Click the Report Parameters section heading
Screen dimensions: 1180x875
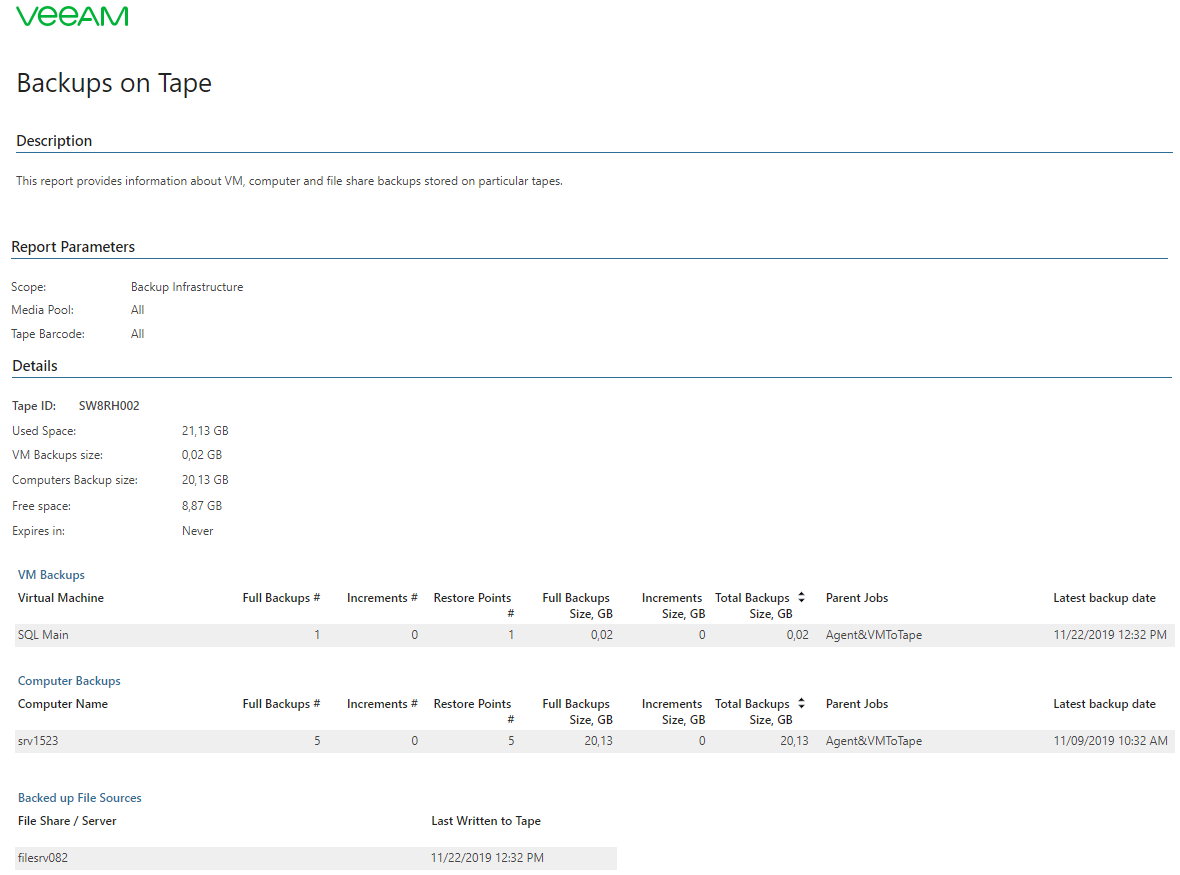73,247
